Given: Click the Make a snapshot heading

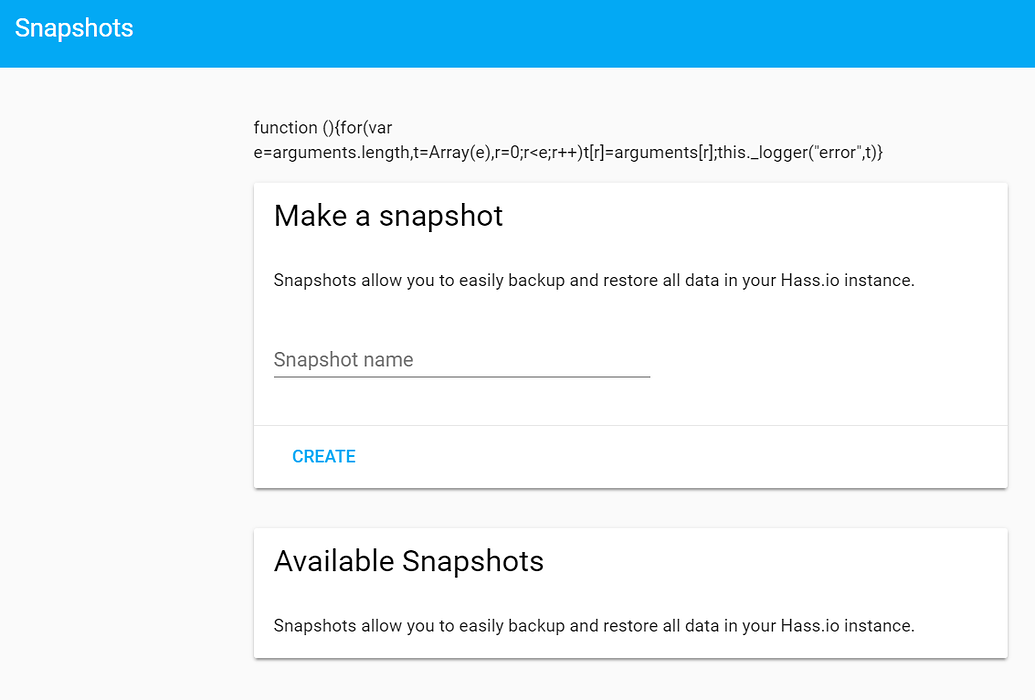Looking at the screenshot, I should pos(388,216).
